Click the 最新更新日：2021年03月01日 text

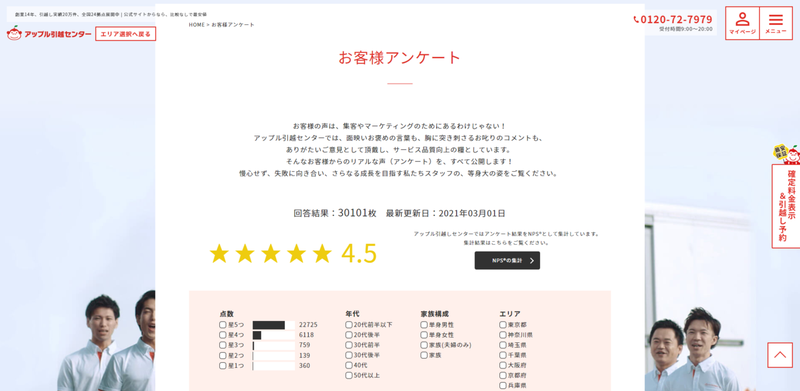tap(445, 213)
